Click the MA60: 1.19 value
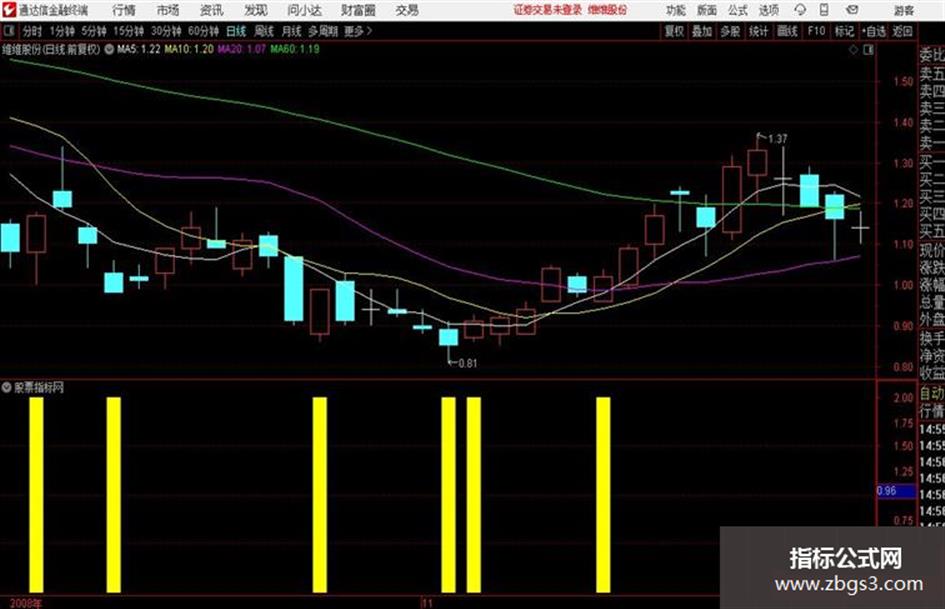The width and height of the screenshot is (945, 609). (x=295, y=49)
